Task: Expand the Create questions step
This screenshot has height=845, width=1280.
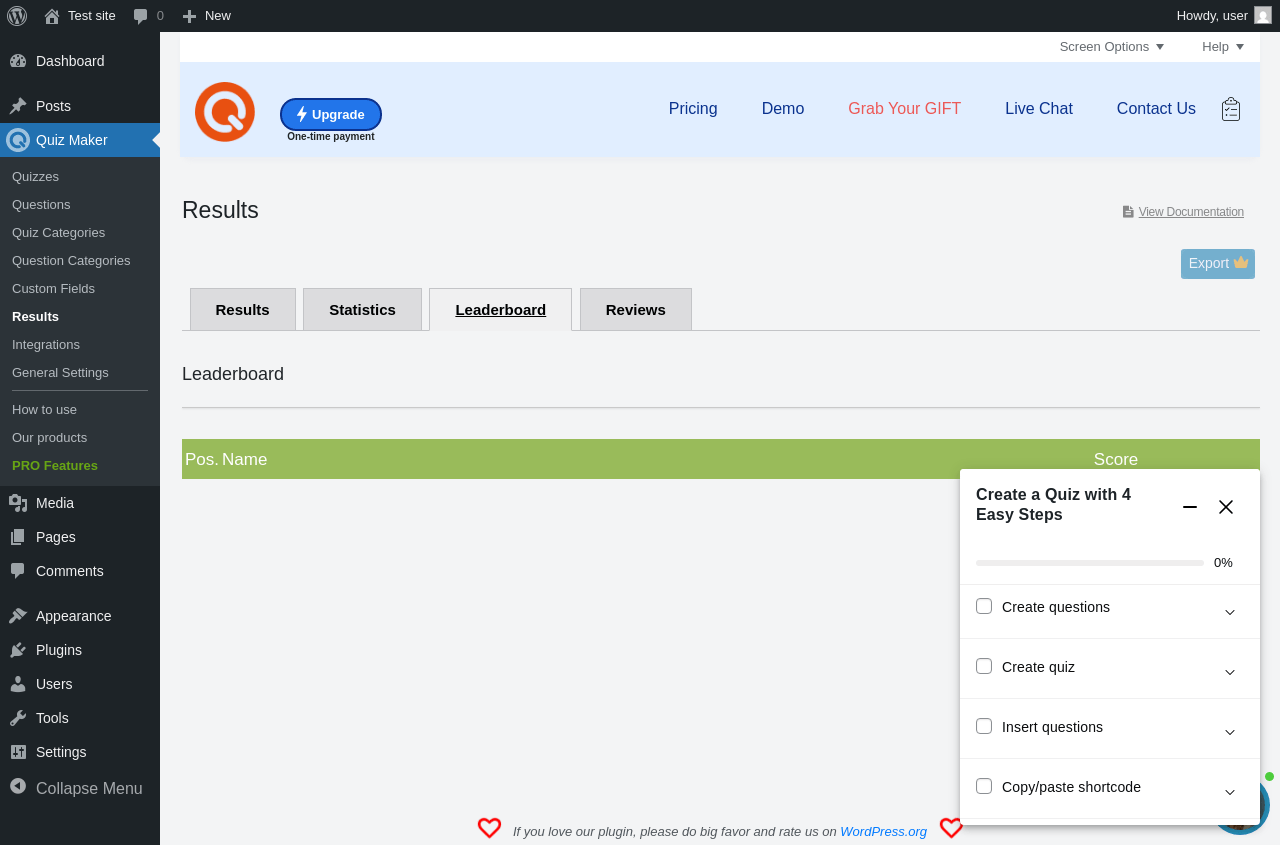Action: click(x=1230, y=612)
